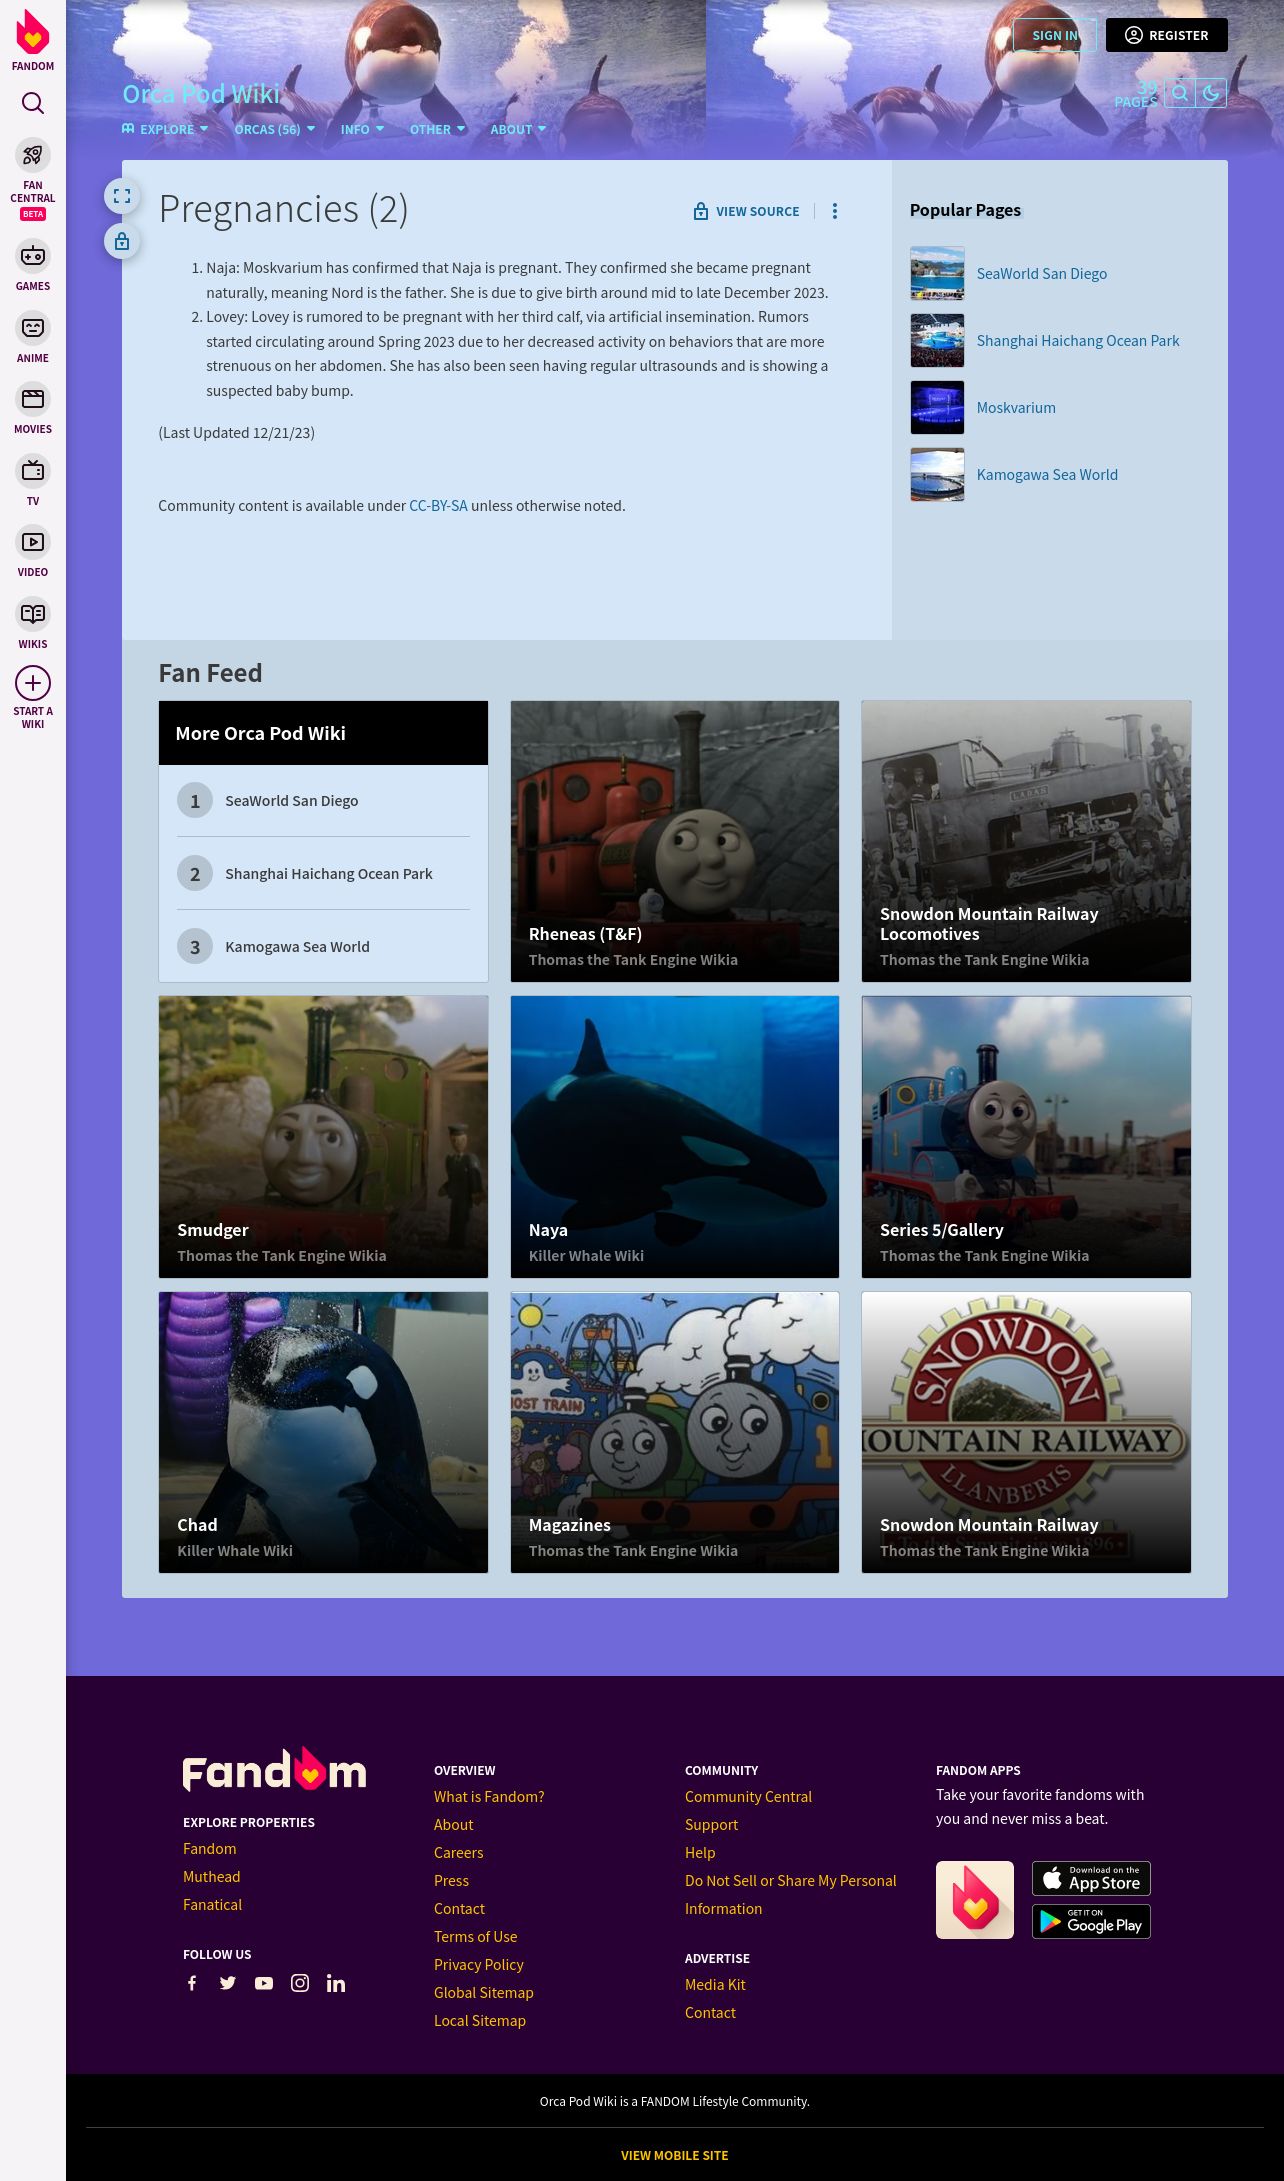This screenshot has height=2181, width=1284.
Task: Click the Kamogawa Sea World thumbnail in Popular Pages
Action: pyautogui.click(x=937, y=474)
